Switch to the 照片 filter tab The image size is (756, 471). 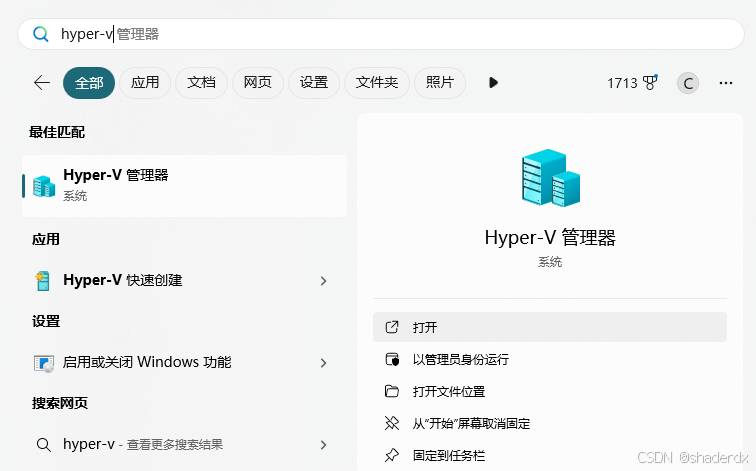click(x=440, y=83)
